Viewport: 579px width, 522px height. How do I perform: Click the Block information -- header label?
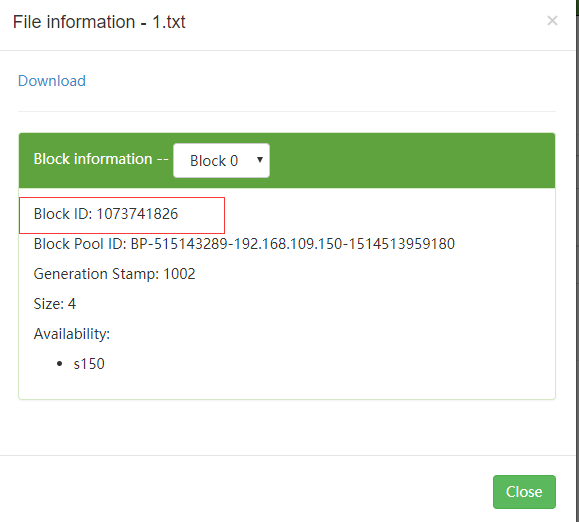(x=101, y=159)
